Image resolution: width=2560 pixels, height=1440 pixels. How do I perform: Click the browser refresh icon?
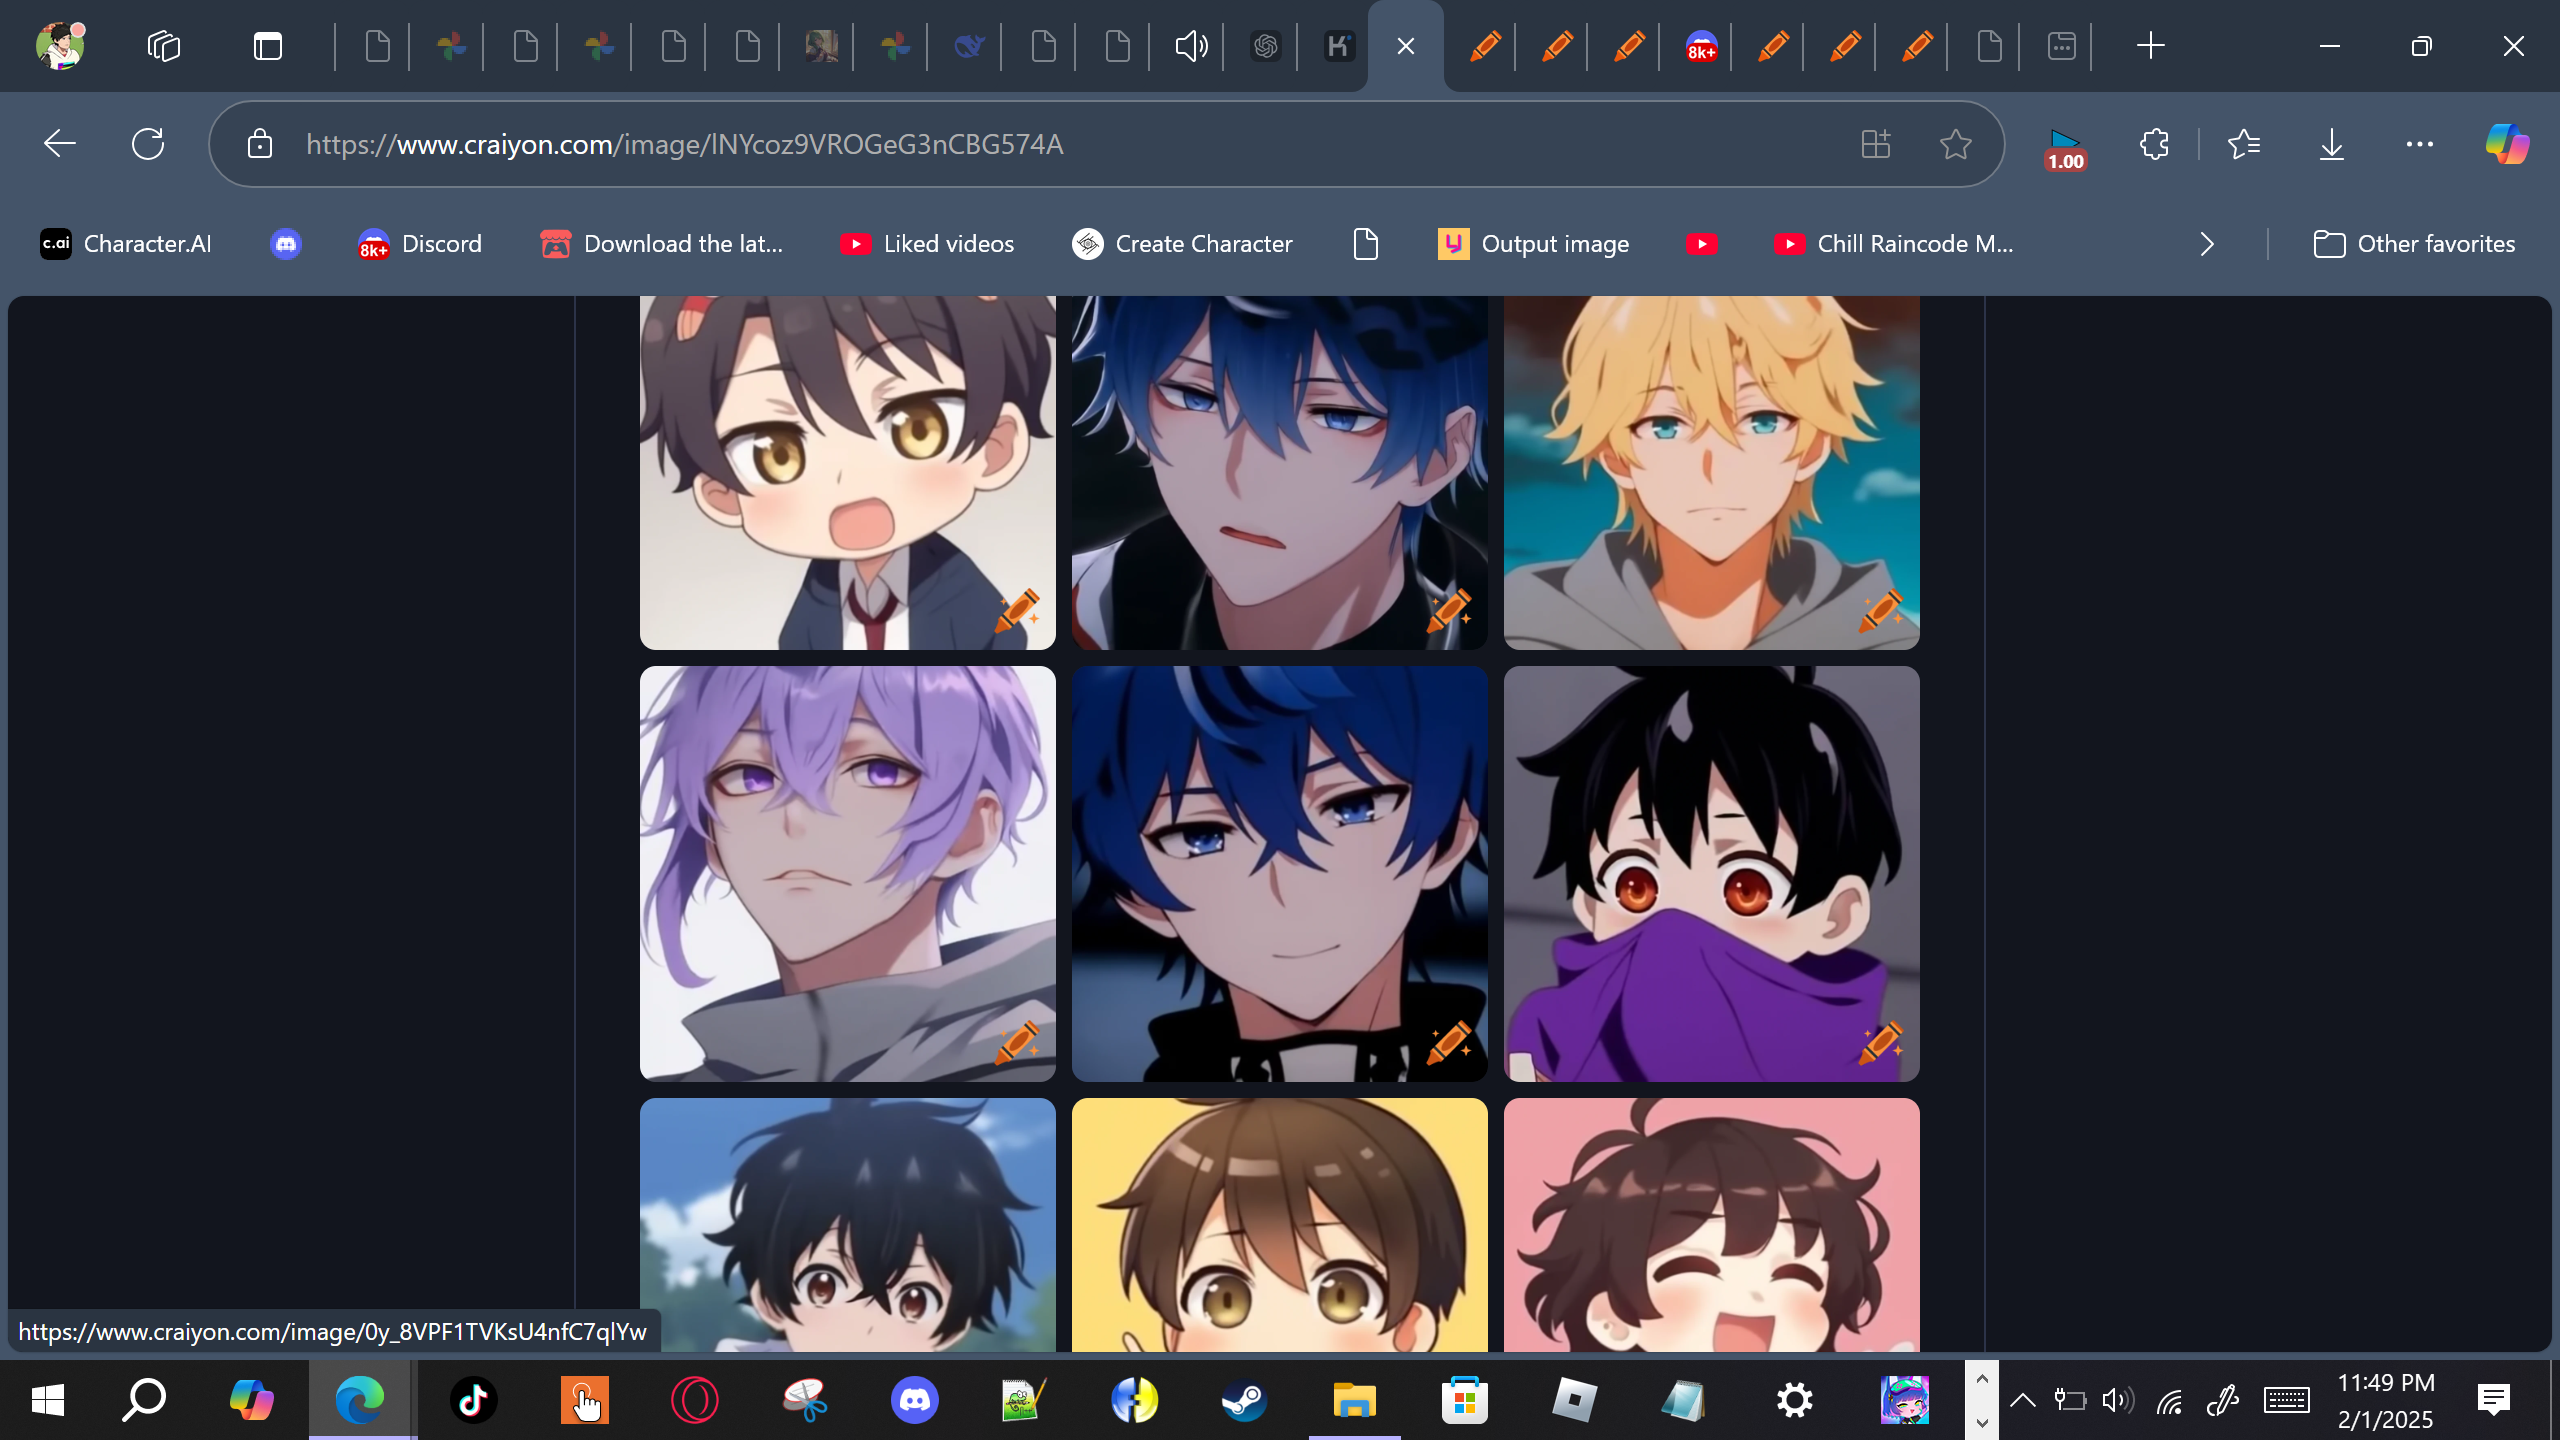(x=148, y=144)
